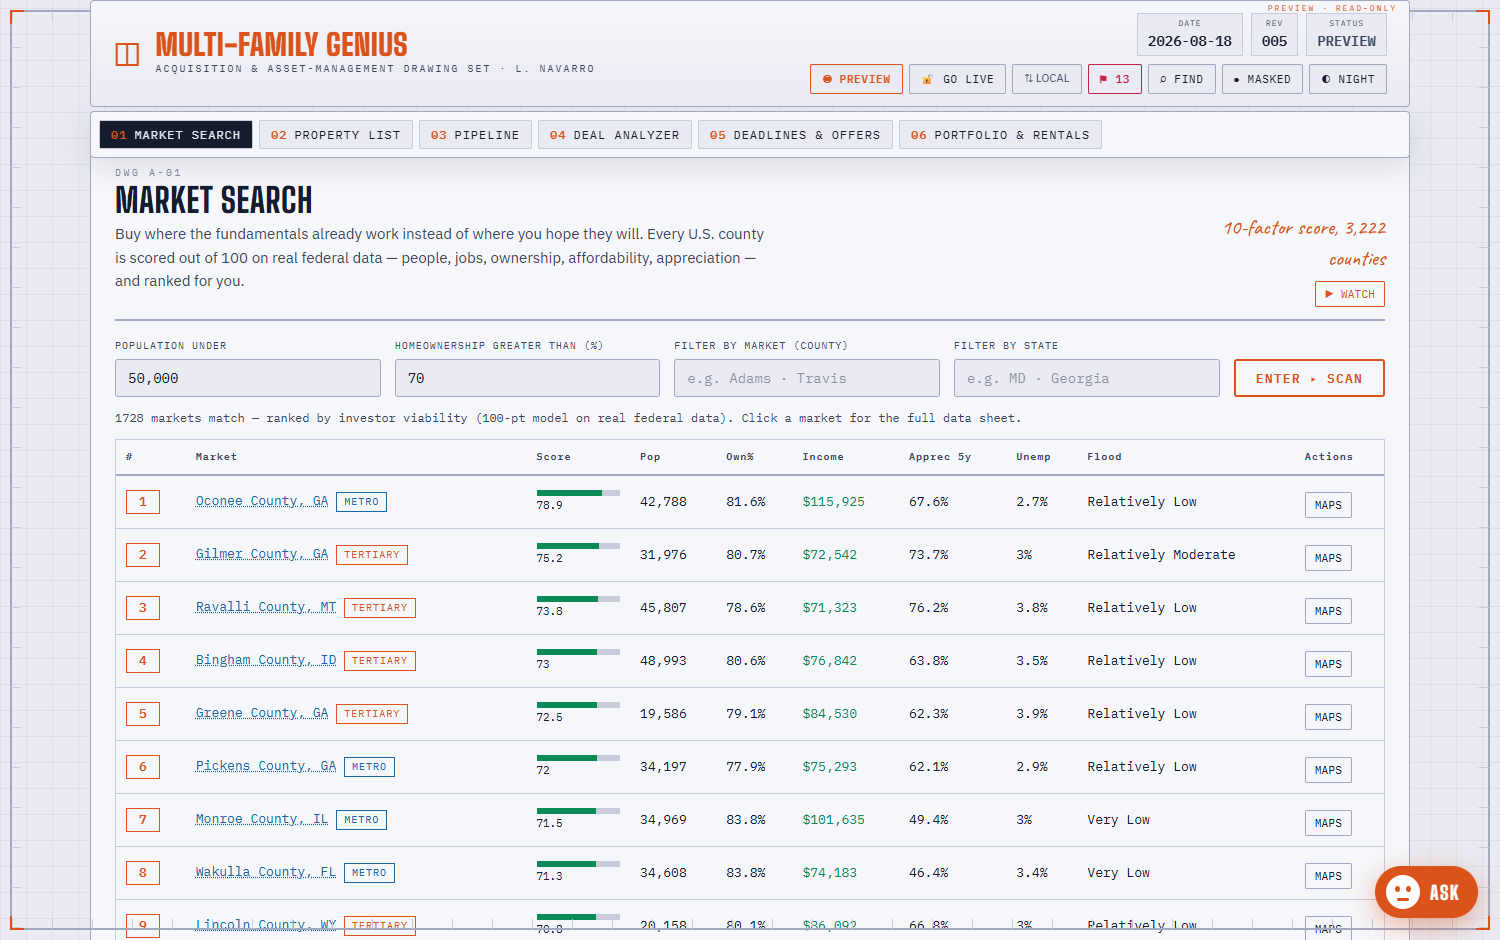Image resolution: width=1500 pixels, height=940 pixels.
Task: Activate the PREVIEW mode button
Action: (x=856, y=79)
